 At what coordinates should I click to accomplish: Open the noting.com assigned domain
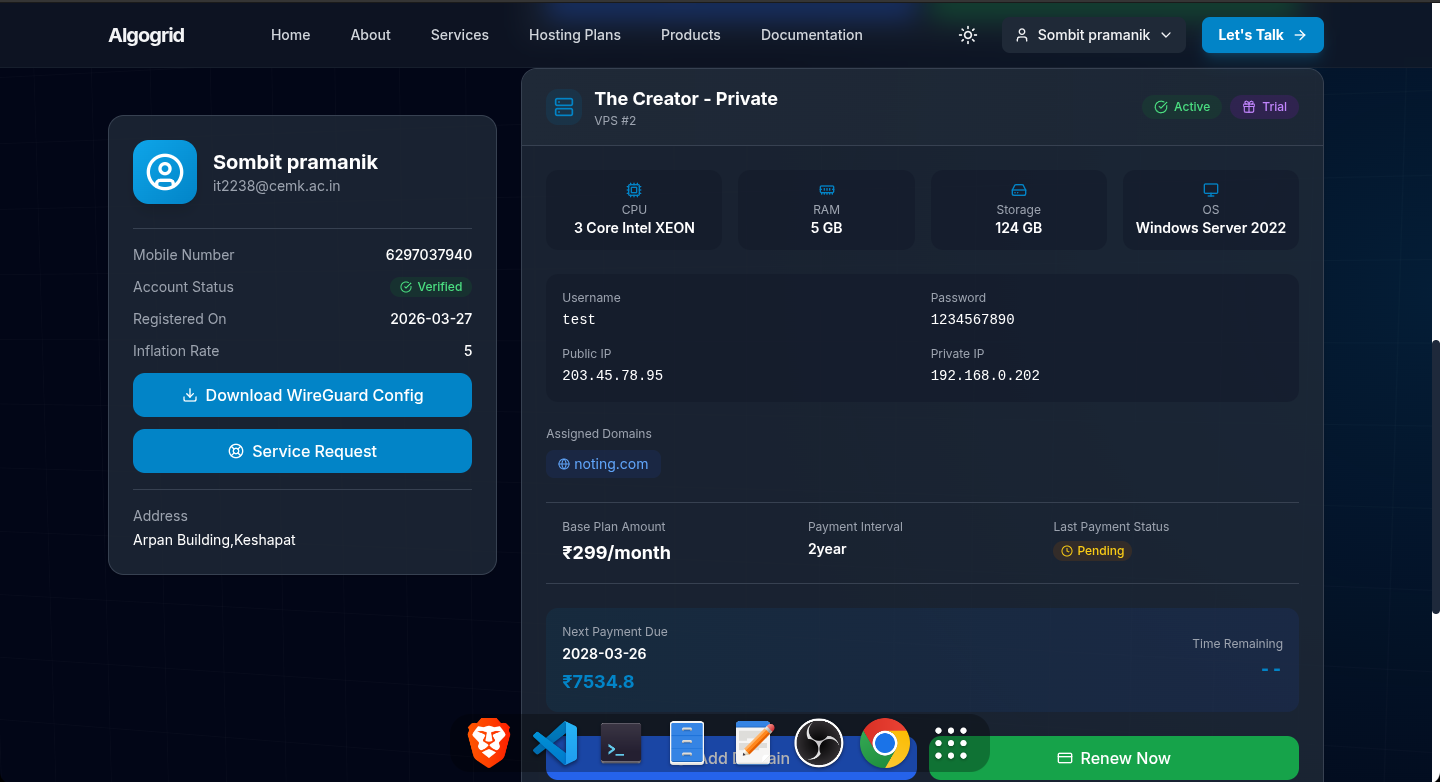[603, 464]
